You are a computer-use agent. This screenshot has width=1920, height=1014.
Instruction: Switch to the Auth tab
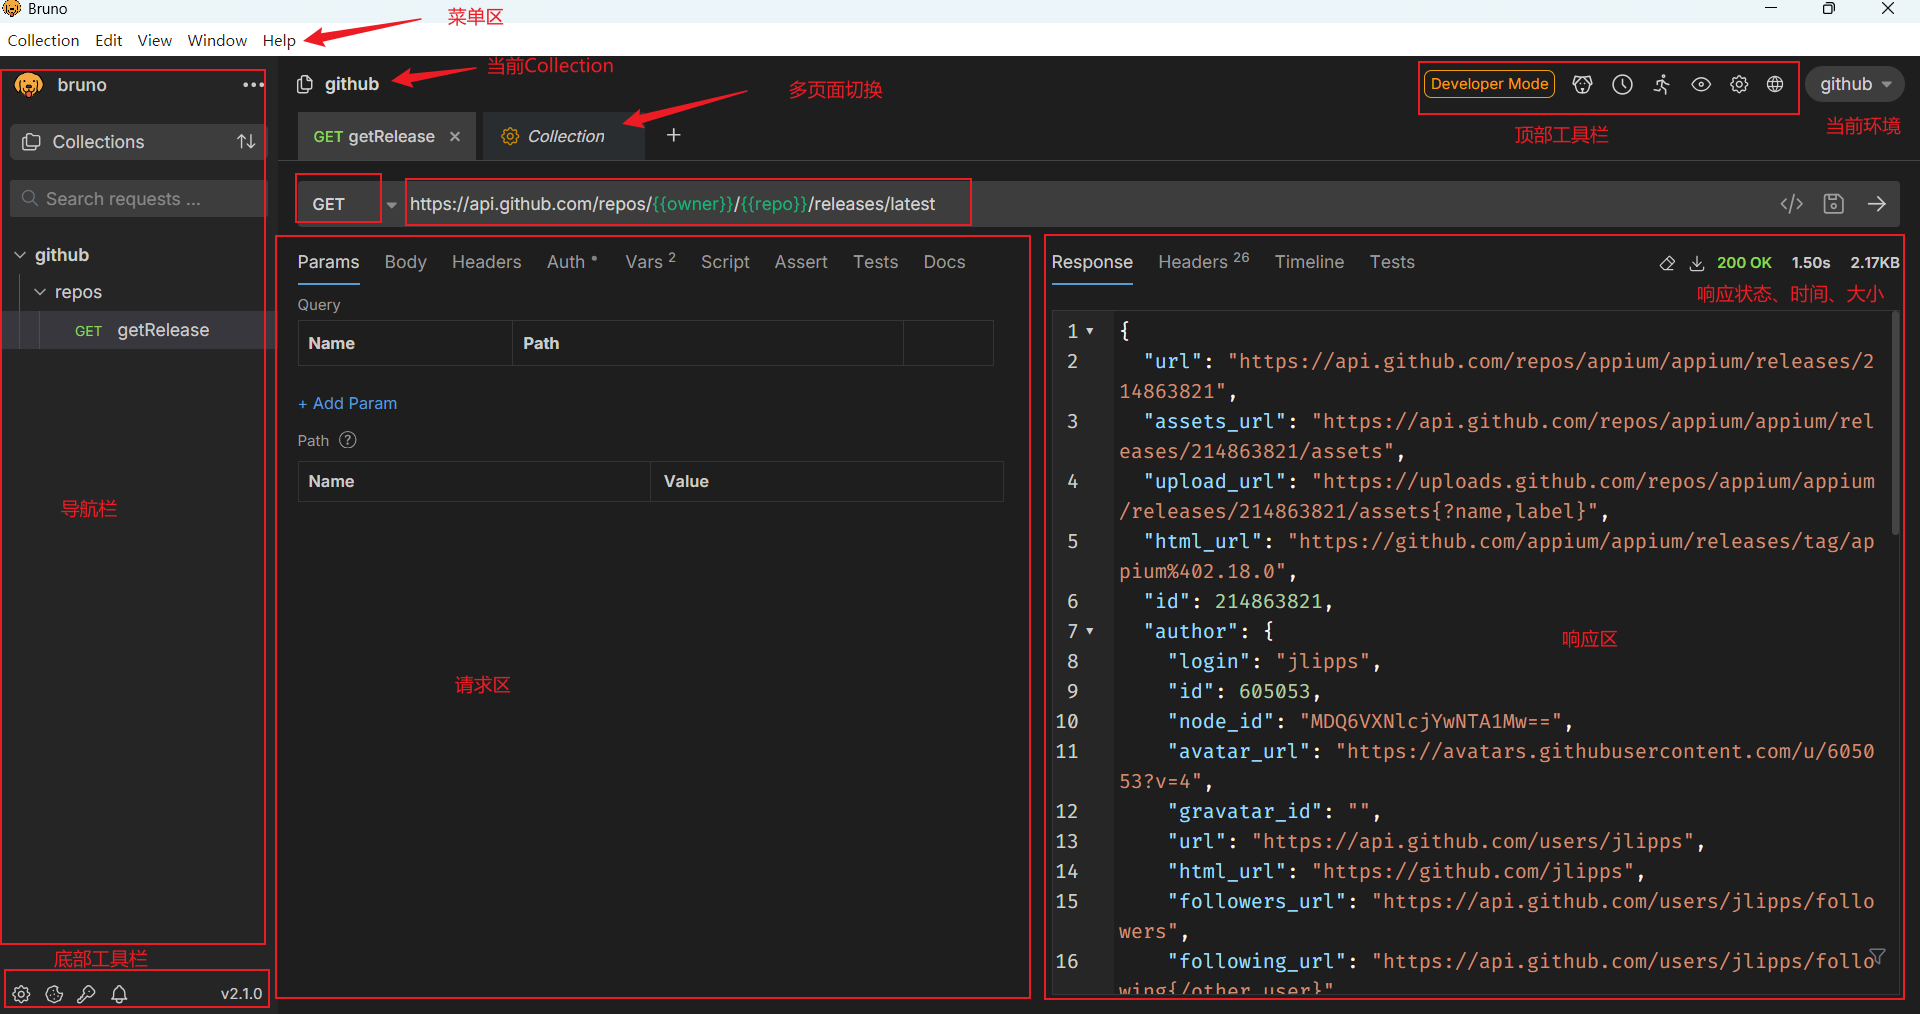(571, 262)
